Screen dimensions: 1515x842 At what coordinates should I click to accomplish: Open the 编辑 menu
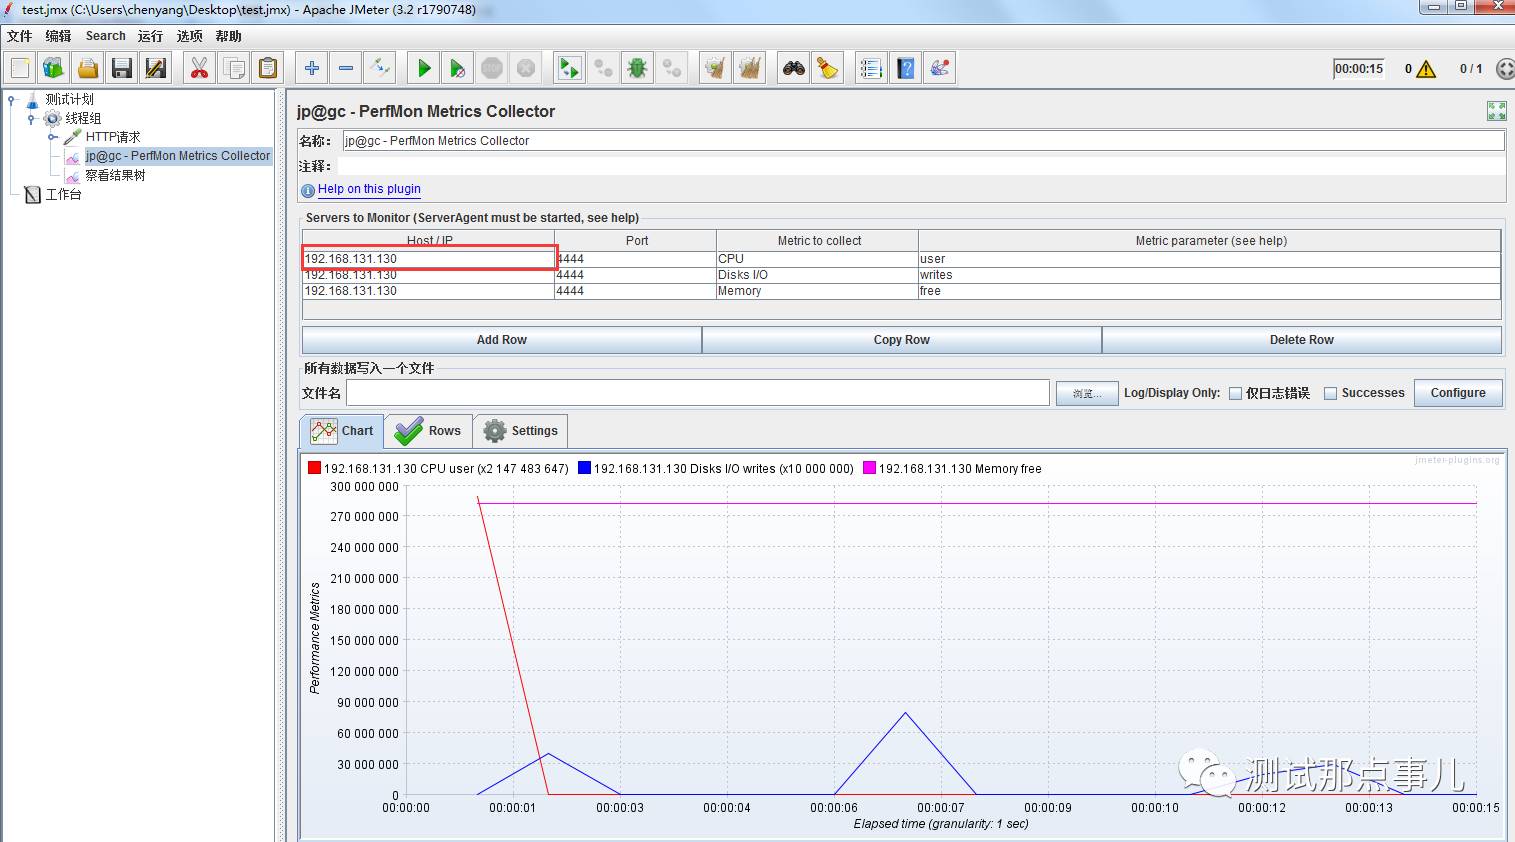[x=58, y=36]
